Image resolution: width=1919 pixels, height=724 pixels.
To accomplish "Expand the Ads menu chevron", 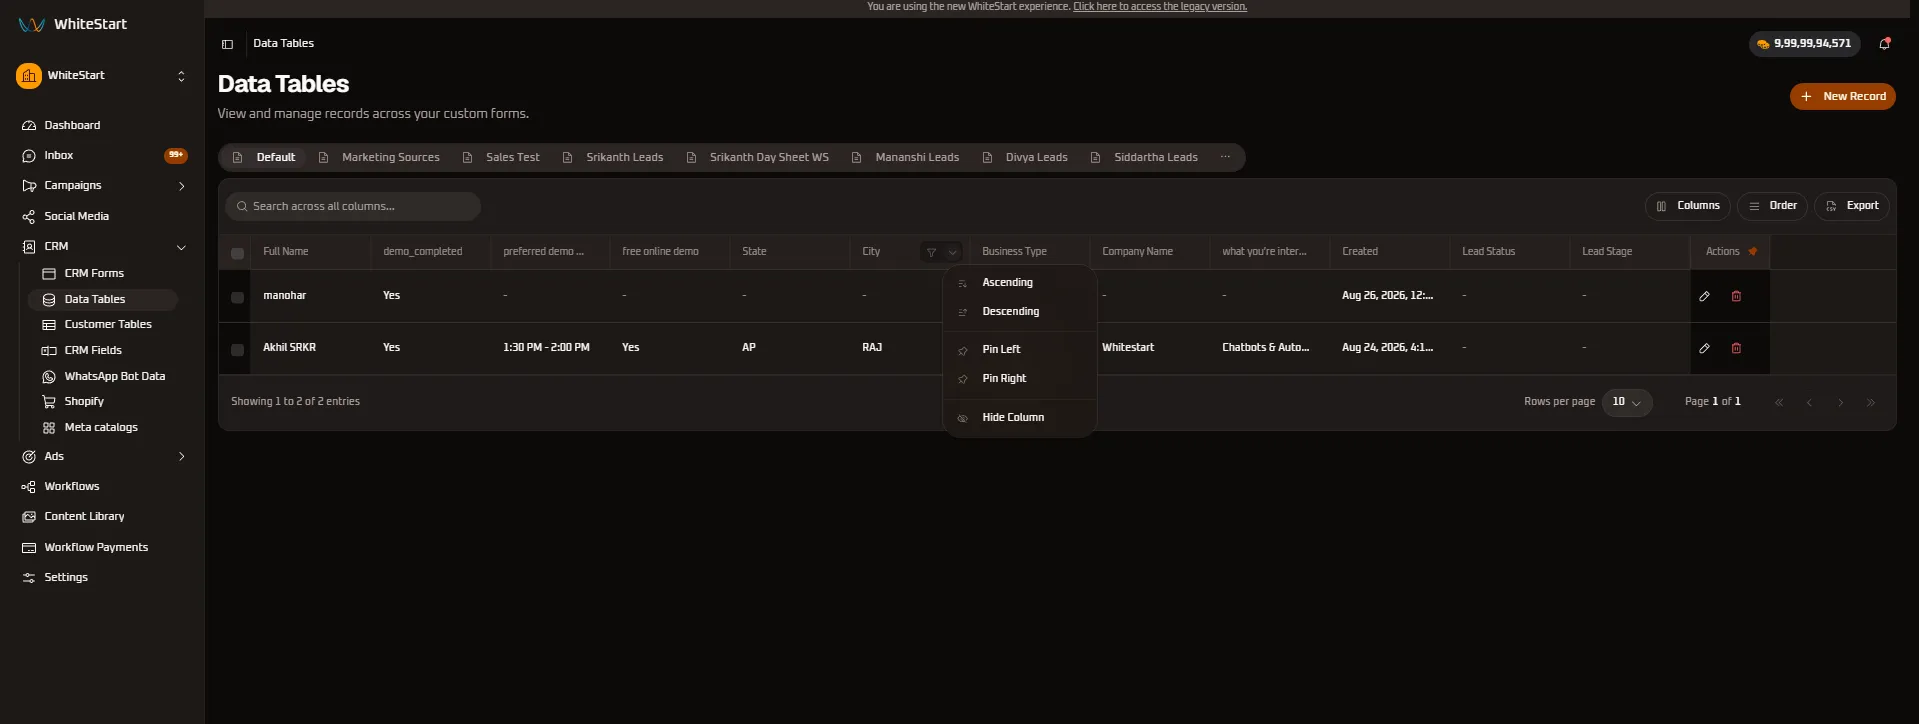I will (181, 457).
